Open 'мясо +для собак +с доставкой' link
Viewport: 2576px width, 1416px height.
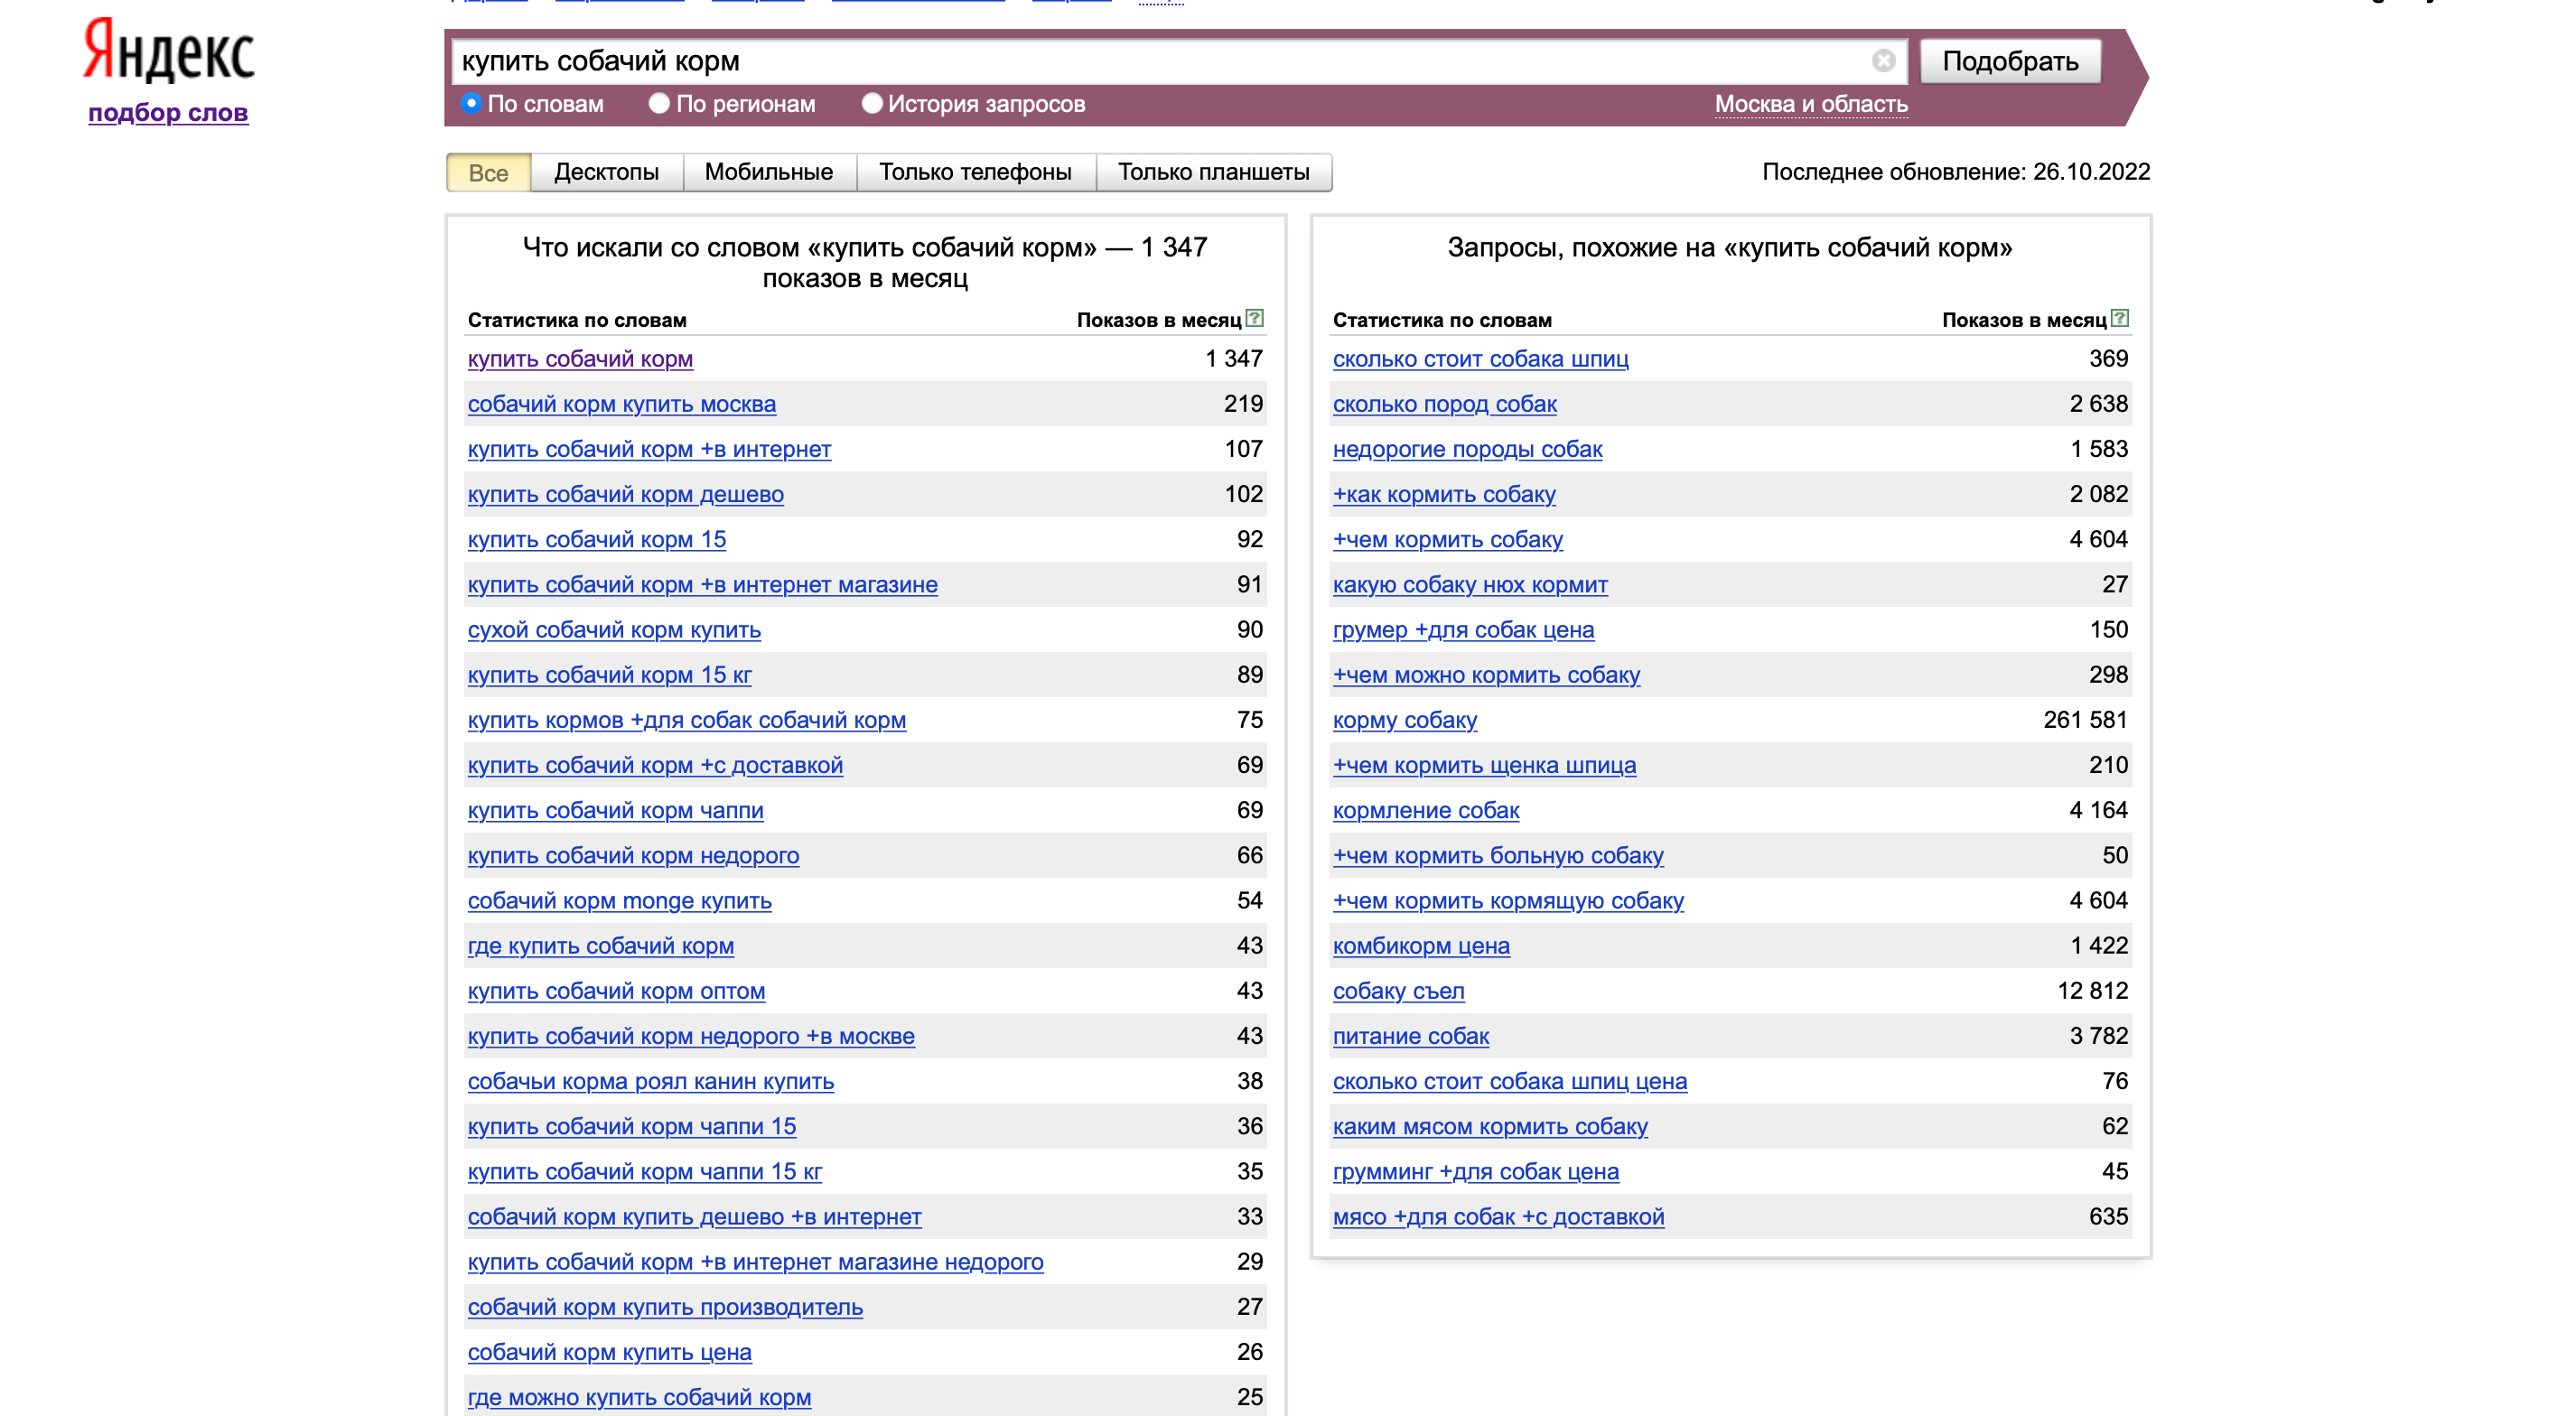(1499, 1216)
